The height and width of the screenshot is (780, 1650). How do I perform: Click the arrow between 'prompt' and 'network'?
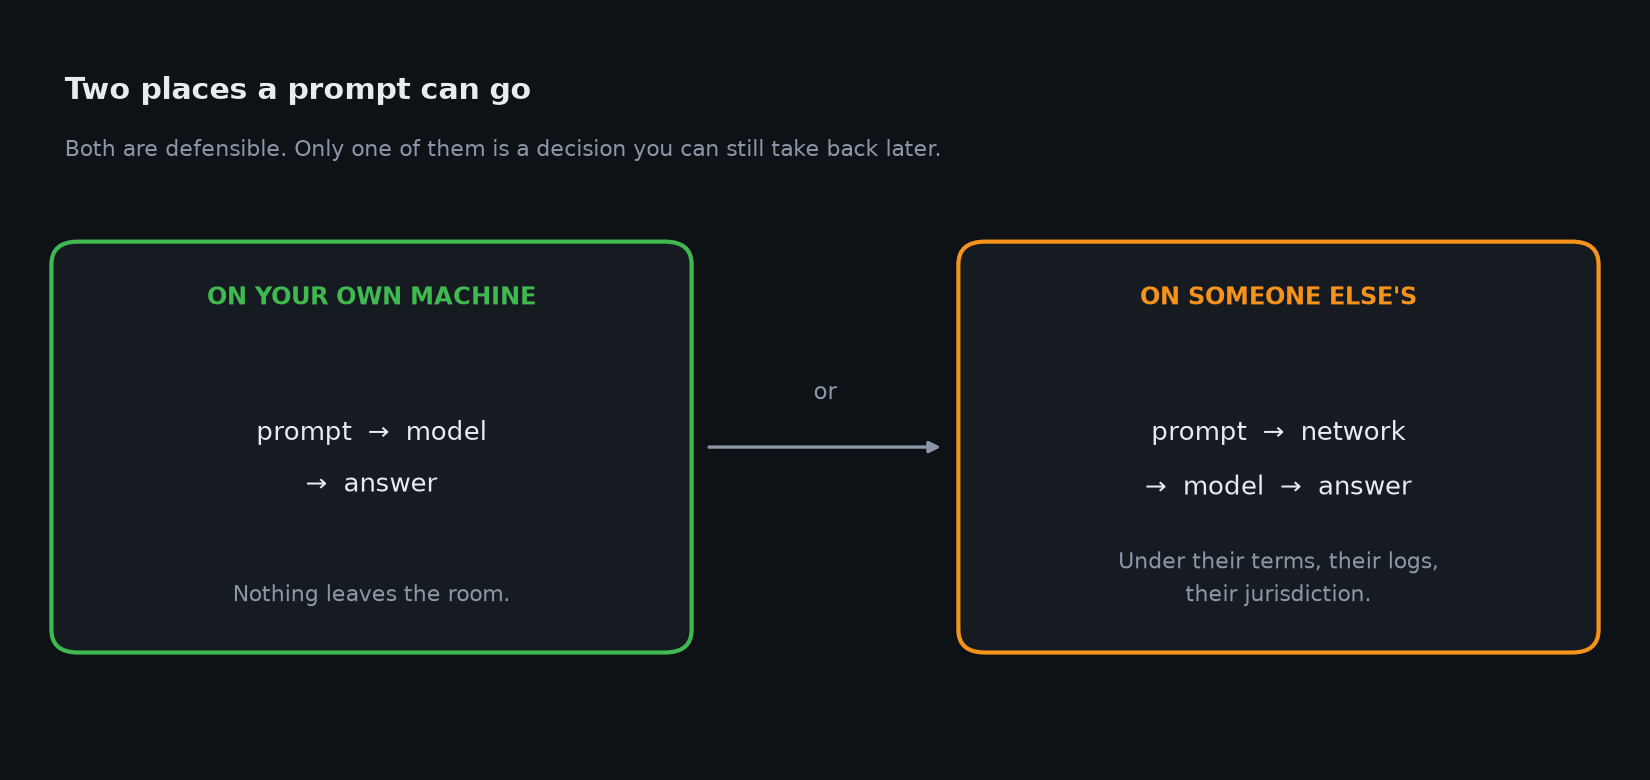coord(1273,432)
